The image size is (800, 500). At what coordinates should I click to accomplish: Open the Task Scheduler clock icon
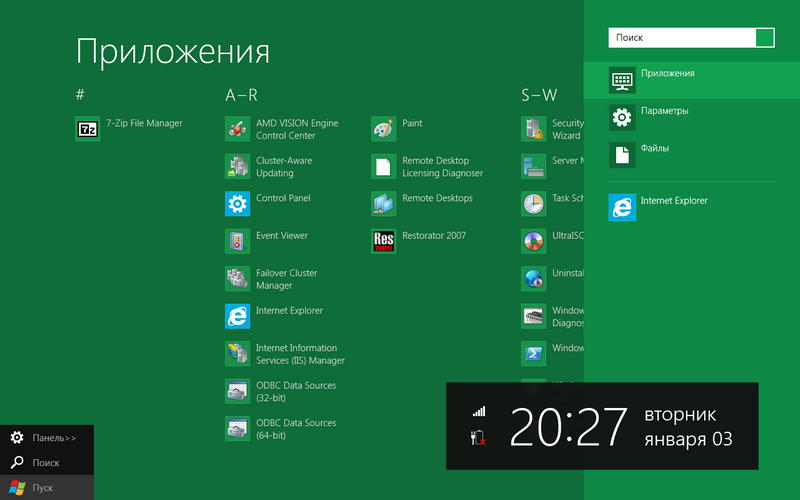point(533,204)
